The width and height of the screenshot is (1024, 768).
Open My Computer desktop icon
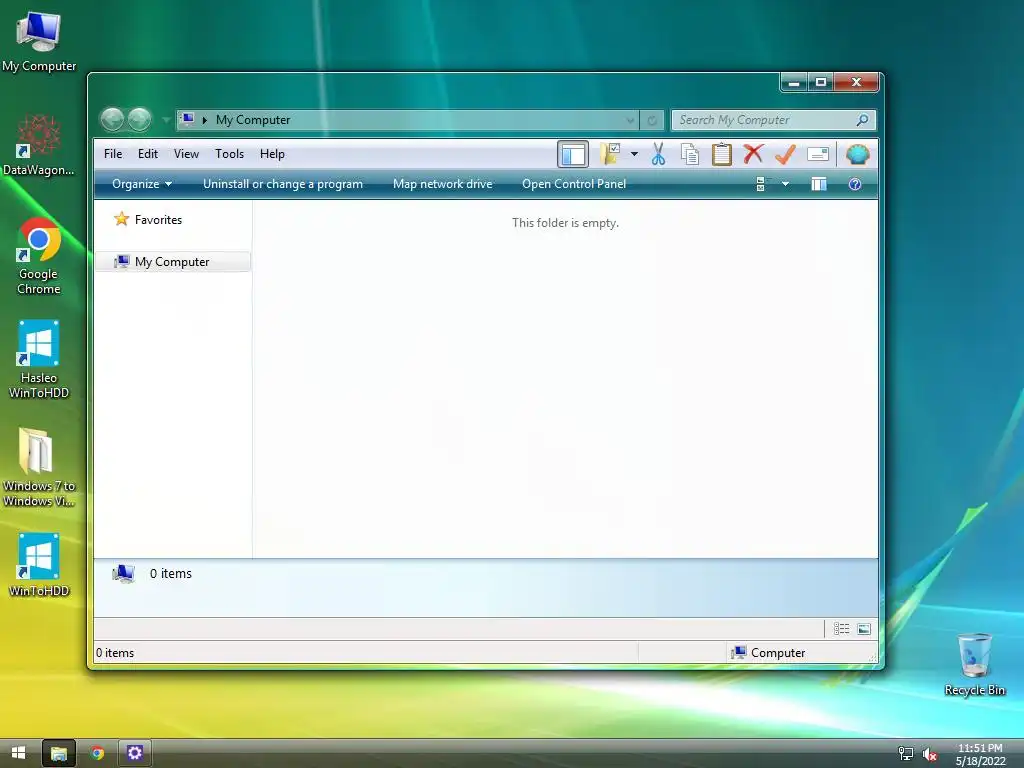coord(39,40)
